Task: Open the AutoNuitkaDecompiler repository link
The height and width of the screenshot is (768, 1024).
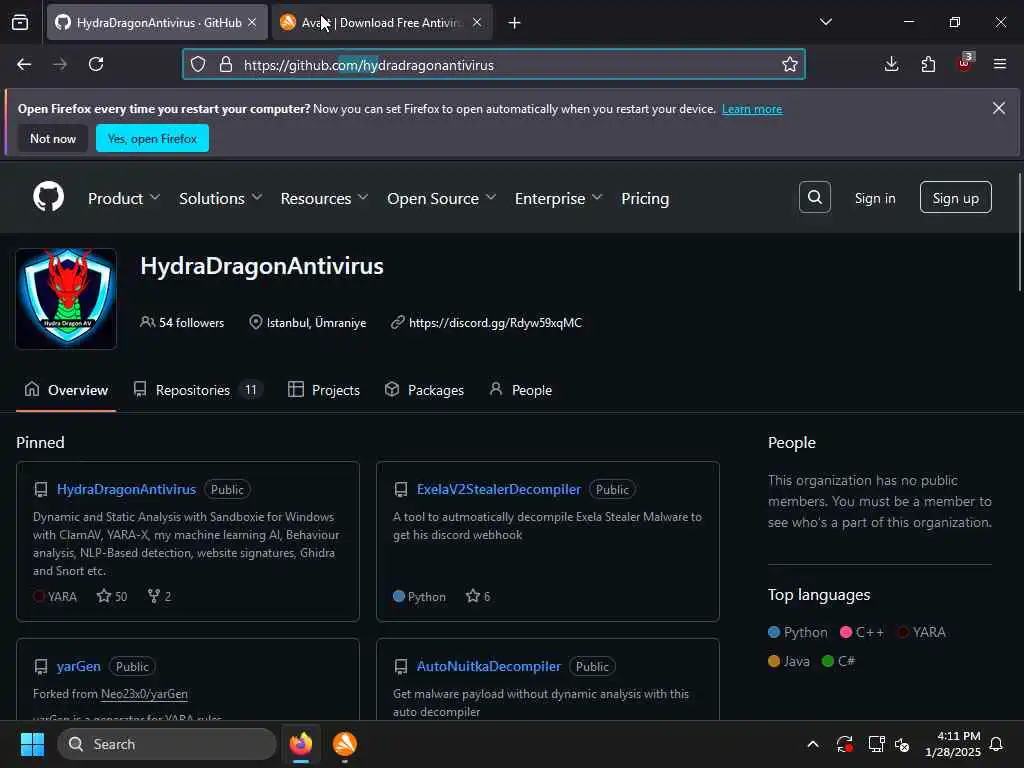Action: click(488, 666)
